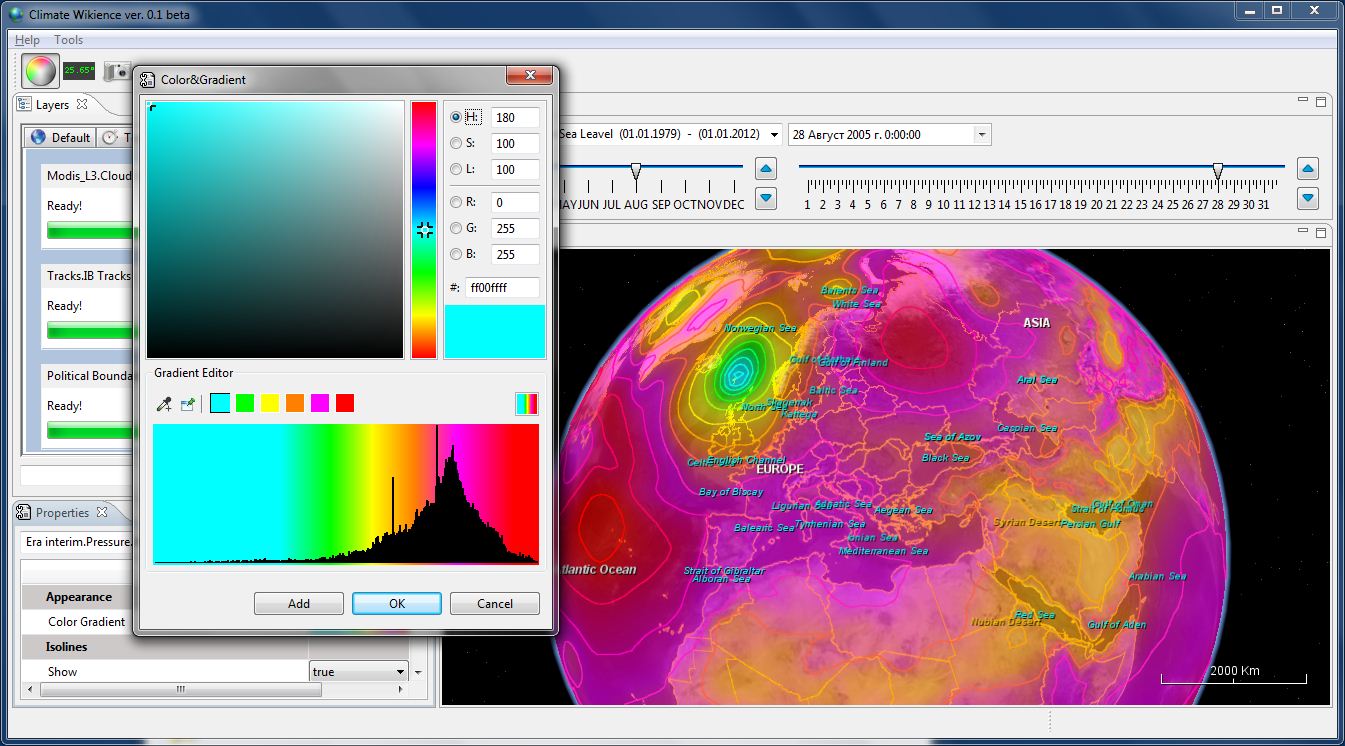The height and width of the screenshot is (746, 1345).
Task: Click the pin-to-window gradient icon
Action: (x=188, y=404)
